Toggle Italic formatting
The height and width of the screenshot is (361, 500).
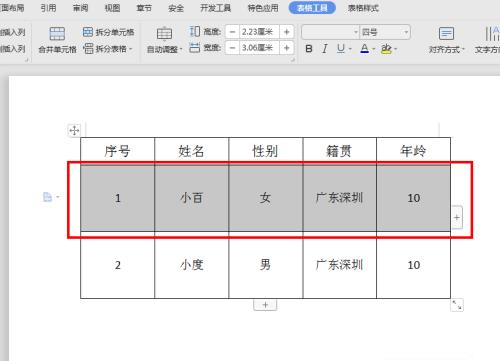(325, 49)
